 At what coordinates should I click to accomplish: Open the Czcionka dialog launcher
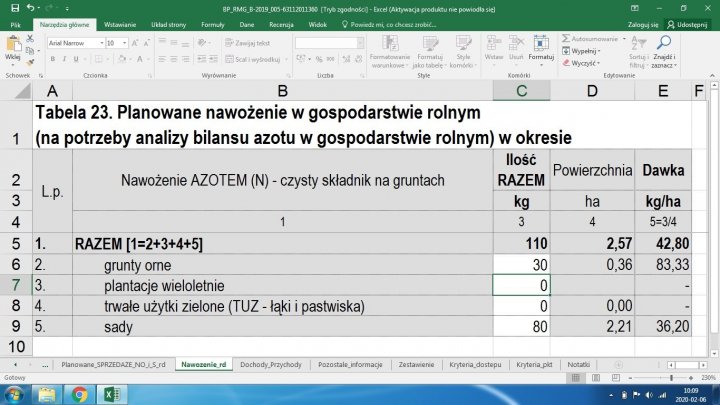150,76
